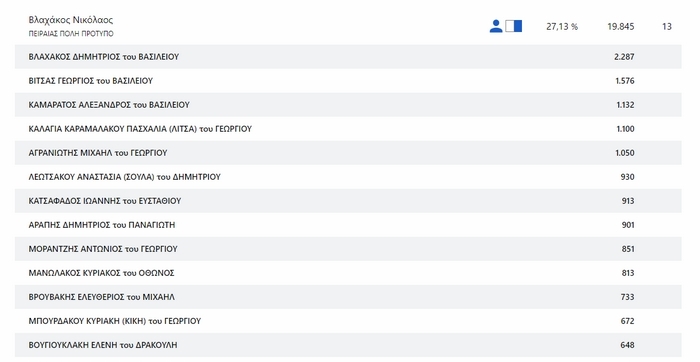Select the ΒΡΟΥΒΑΚΗΣ ΕΛΕΥΘΕΡΙΟΣ του ΜΙΧΑΗΛ row
The image size is (700, 362).
tap(348, 297)
